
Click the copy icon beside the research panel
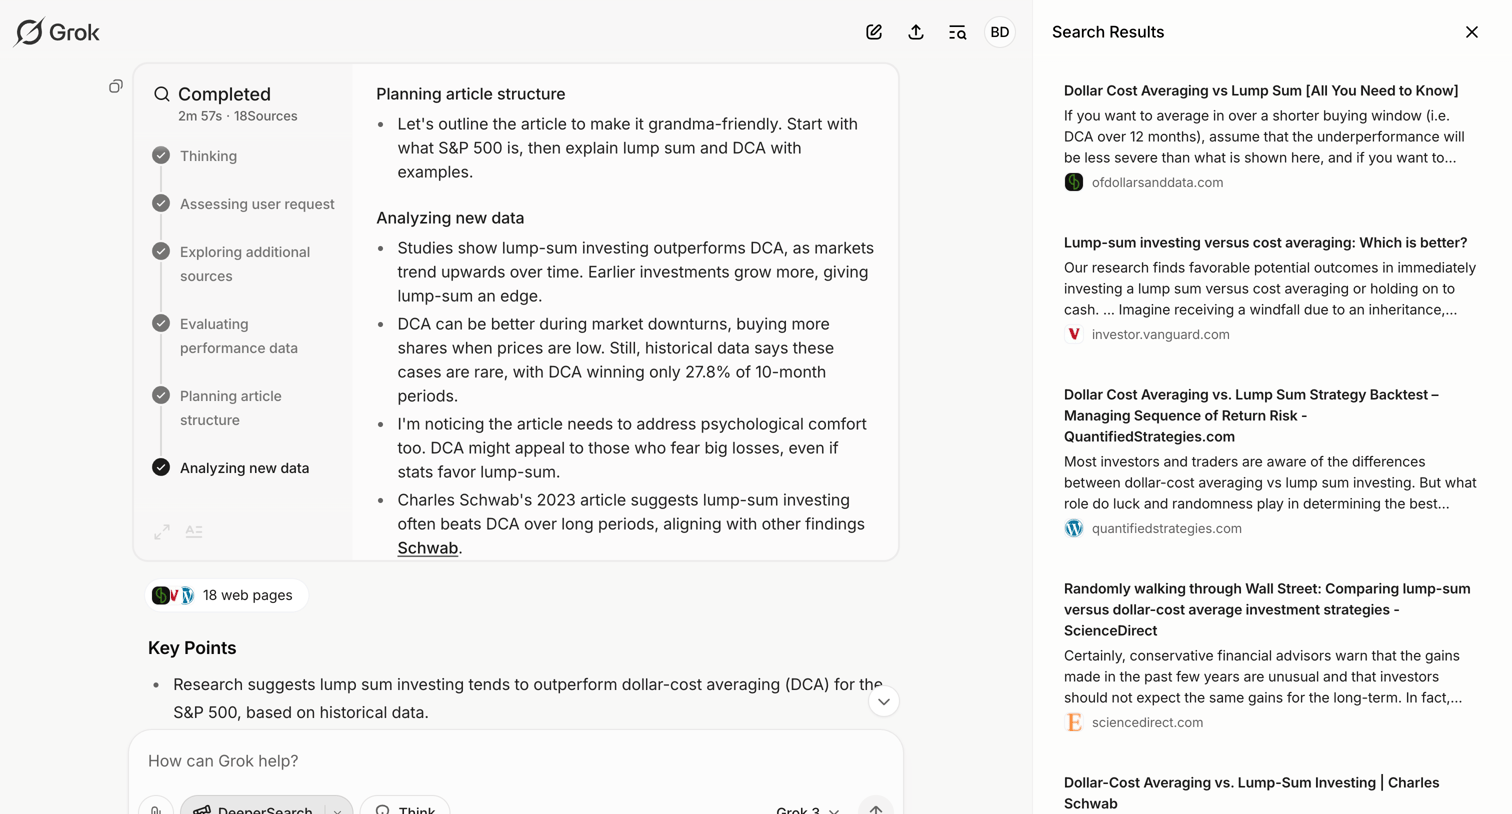[116, 87]
